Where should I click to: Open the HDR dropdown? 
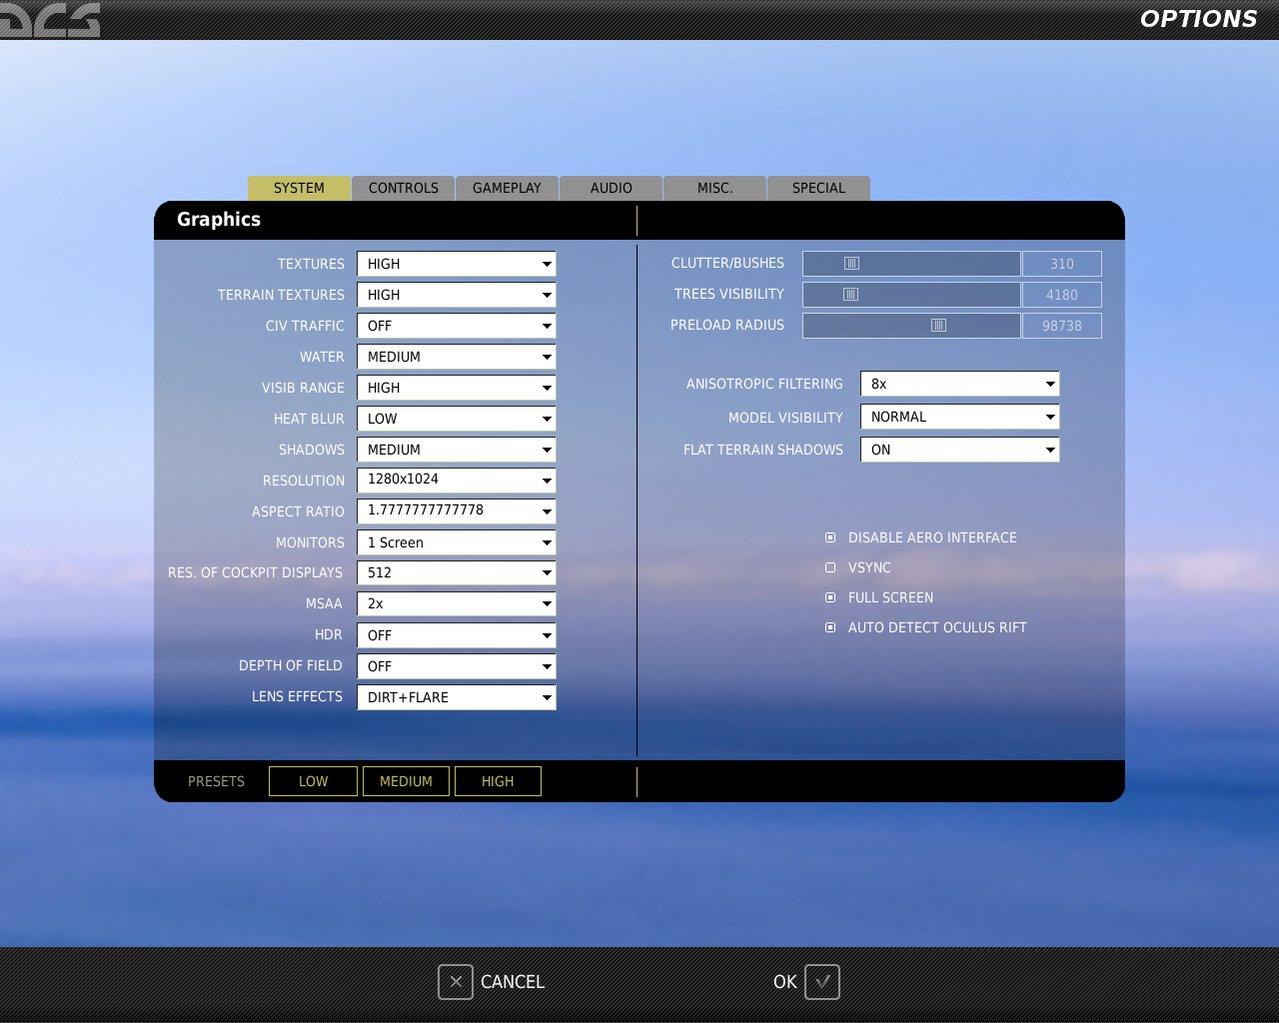click(x=456, y=636)
